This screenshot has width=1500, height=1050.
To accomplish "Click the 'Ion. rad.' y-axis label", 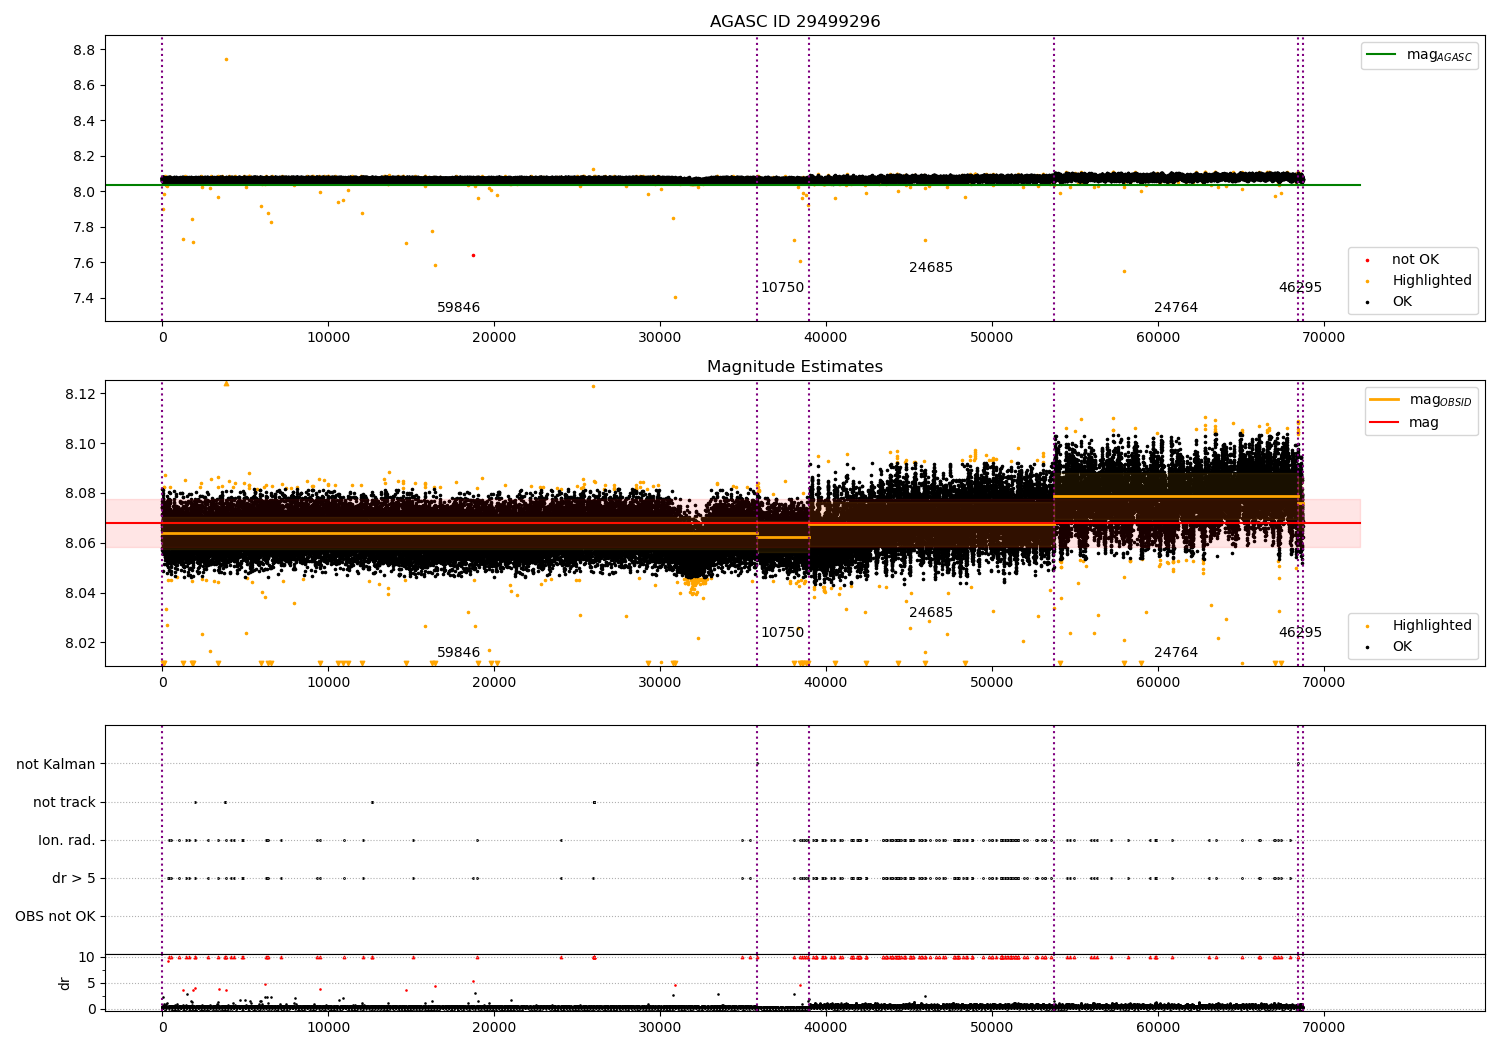I will 67,840.
